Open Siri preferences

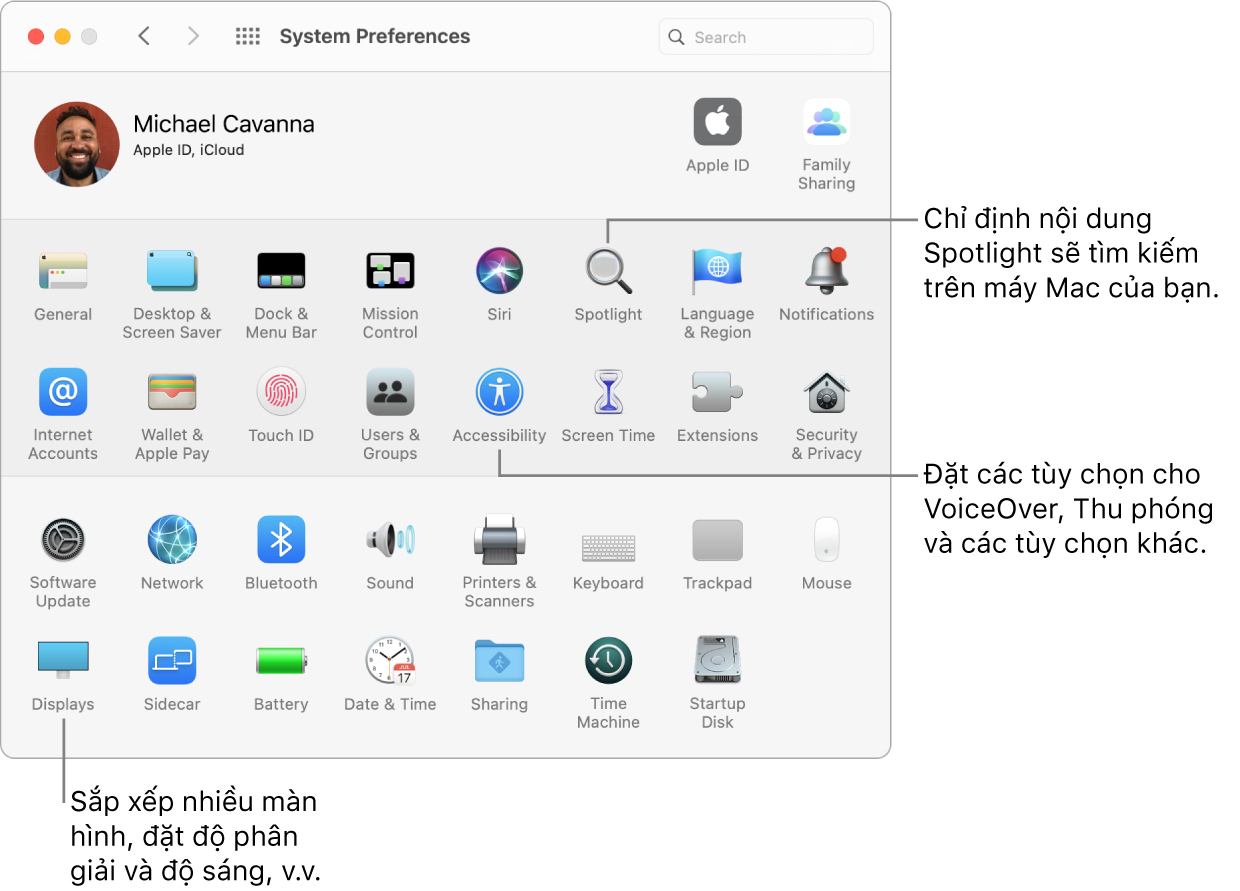[x=499, y=271]
